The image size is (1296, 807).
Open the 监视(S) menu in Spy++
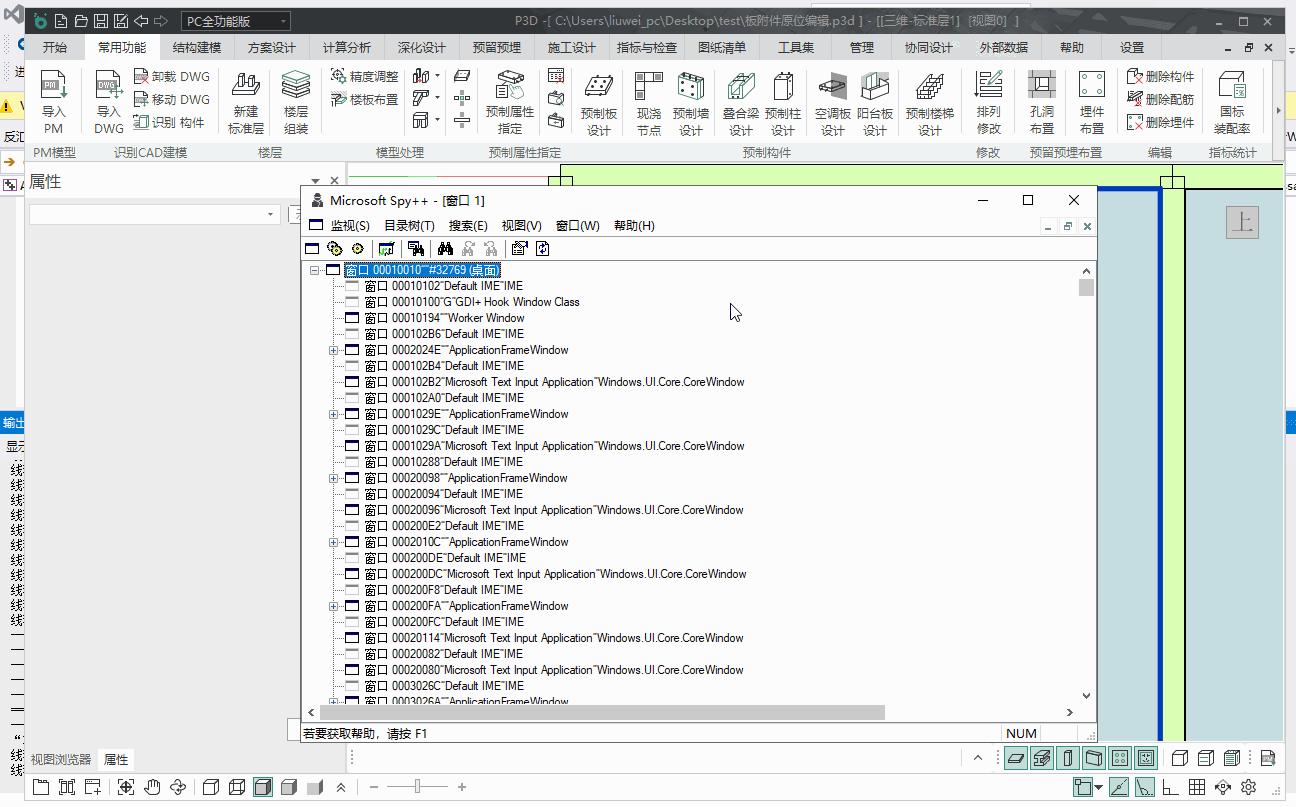coord(350,226)
